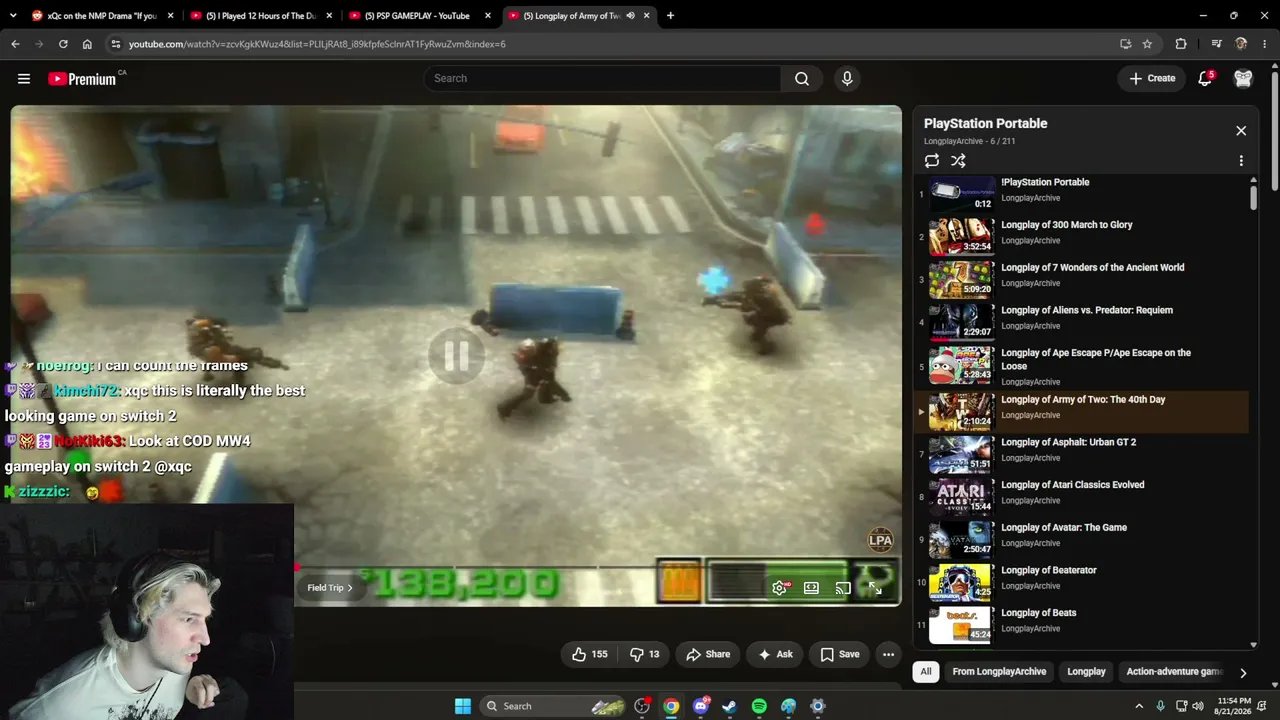1280x720 pixels.
Task: Play video on TV with cast icon
Action: coord(843,588)
